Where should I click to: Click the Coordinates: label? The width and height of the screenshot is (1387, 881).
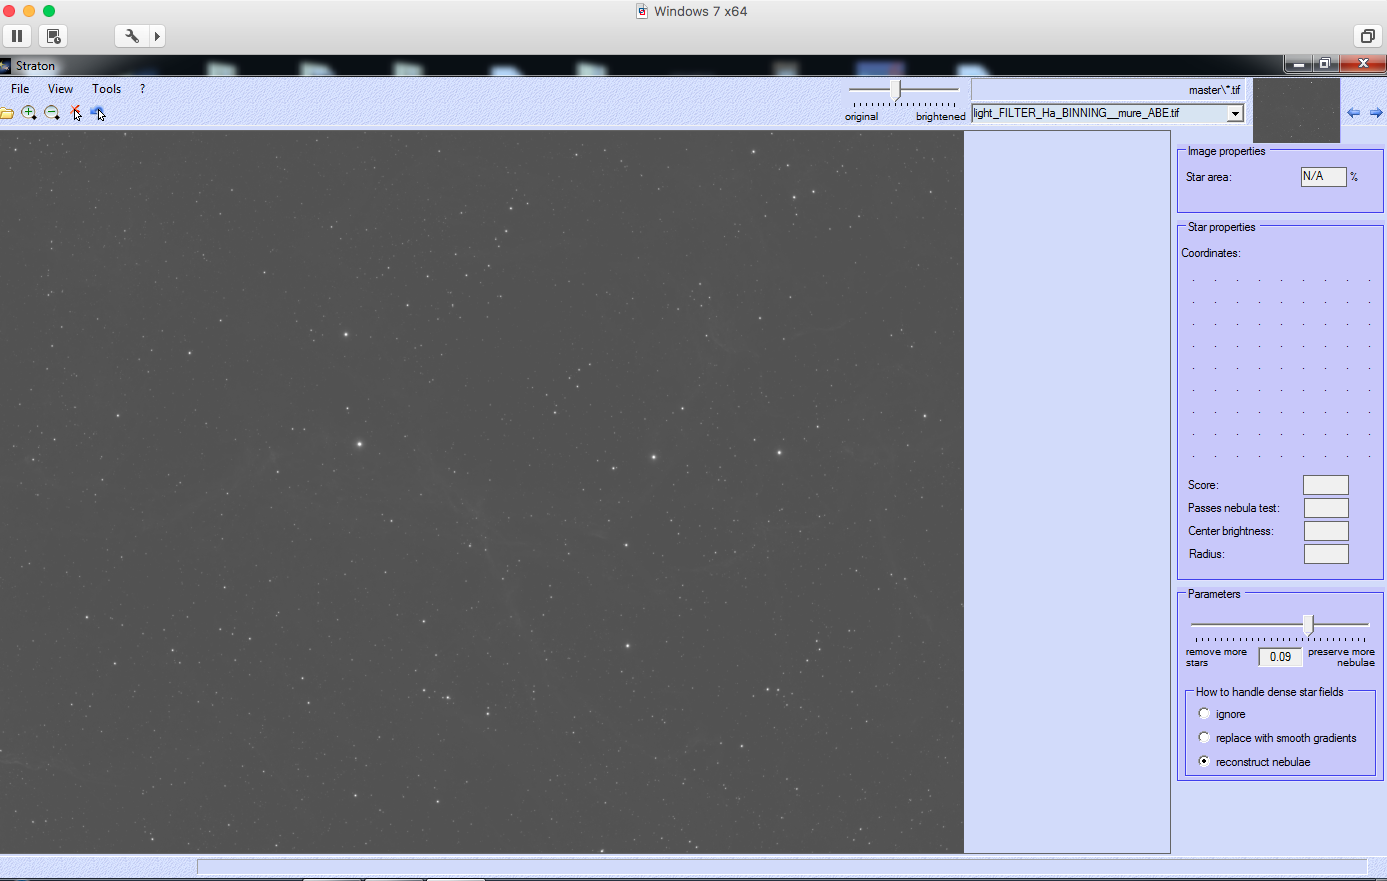(x=1211, y=253)
